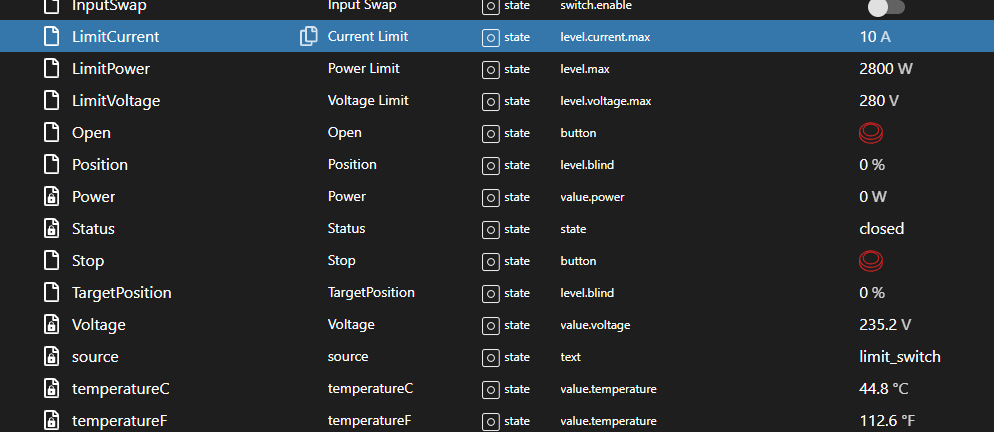Select the source state entry

pyautogui.click(x=95, y=357)
